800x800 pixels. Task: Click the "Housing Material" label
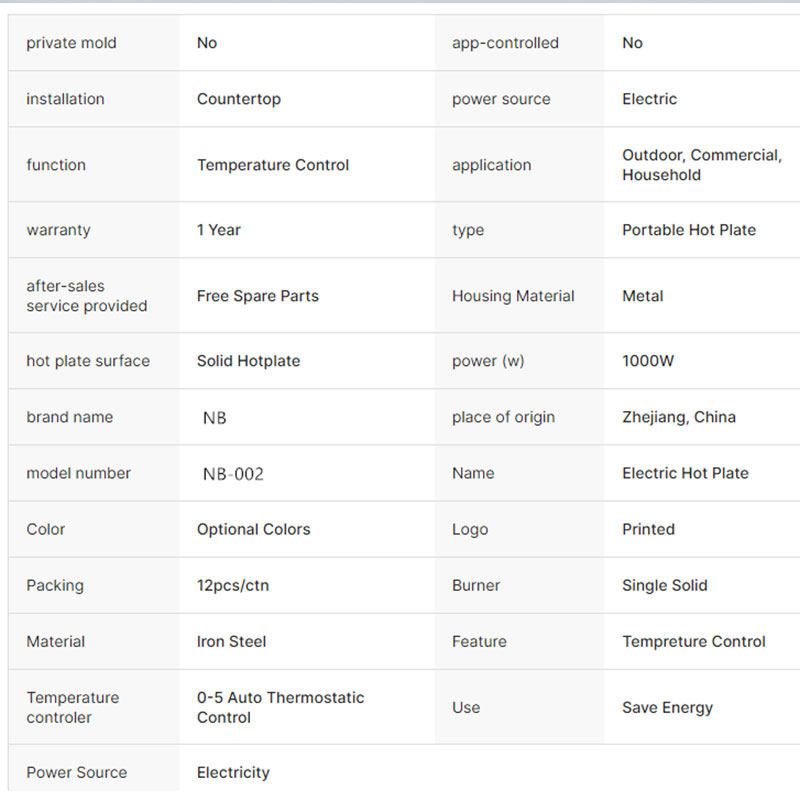click(x=513, y=296)
